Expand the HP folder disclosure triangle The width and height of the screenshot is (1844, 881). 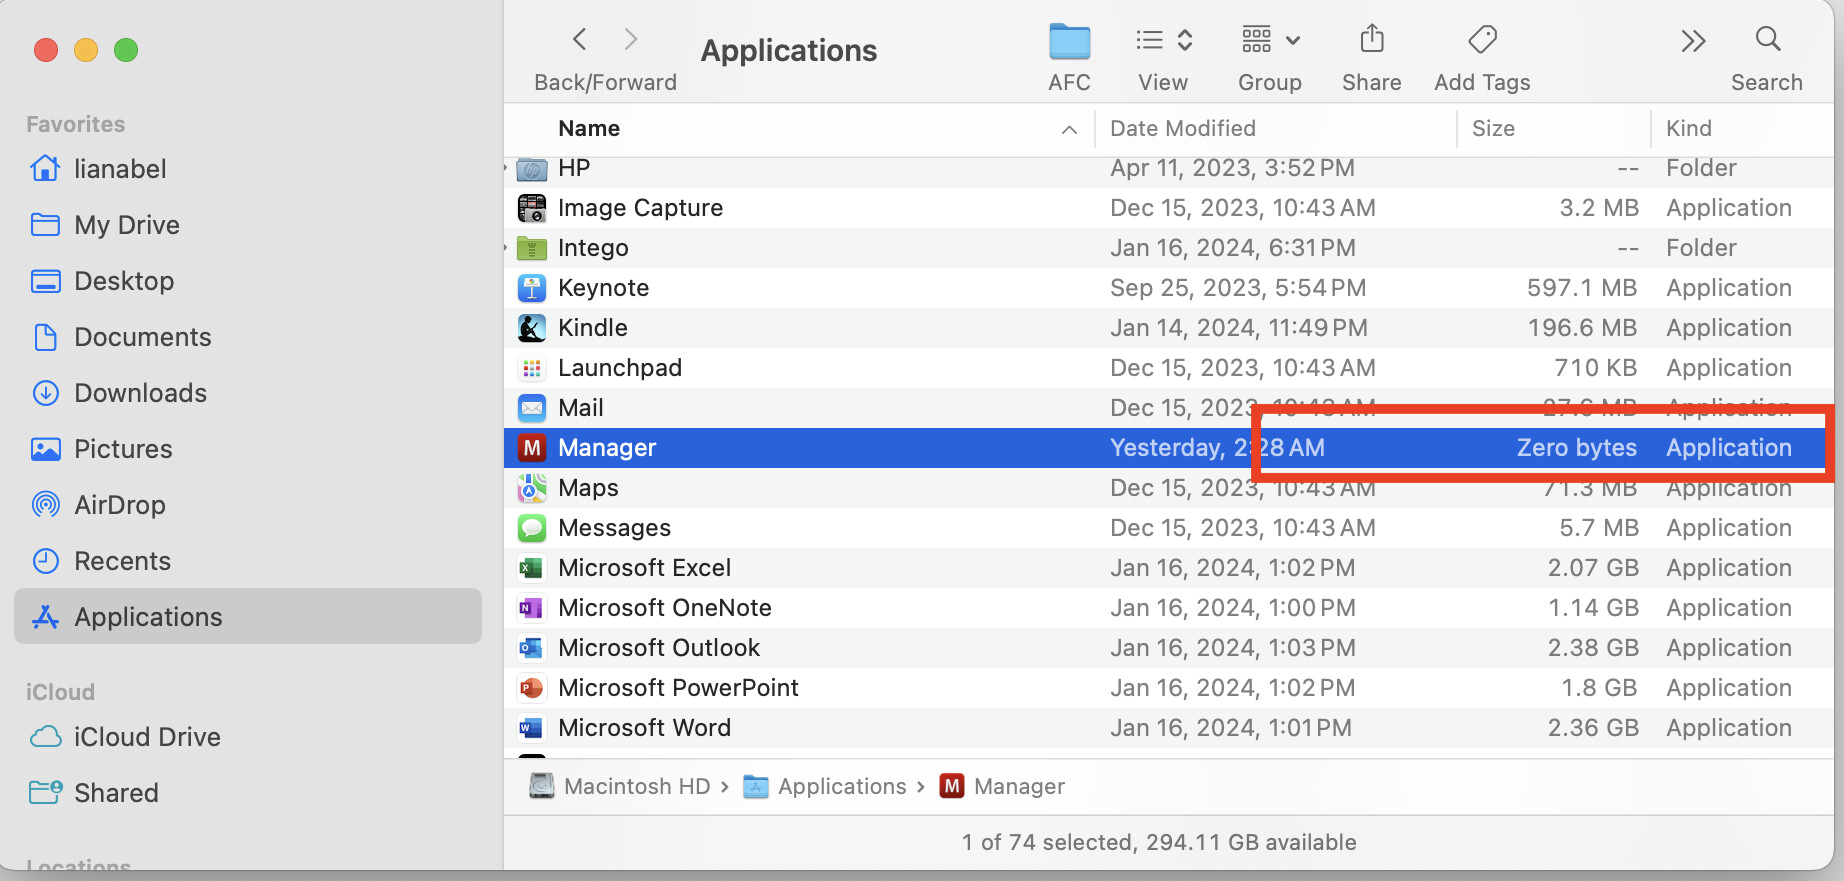(507, 168)
